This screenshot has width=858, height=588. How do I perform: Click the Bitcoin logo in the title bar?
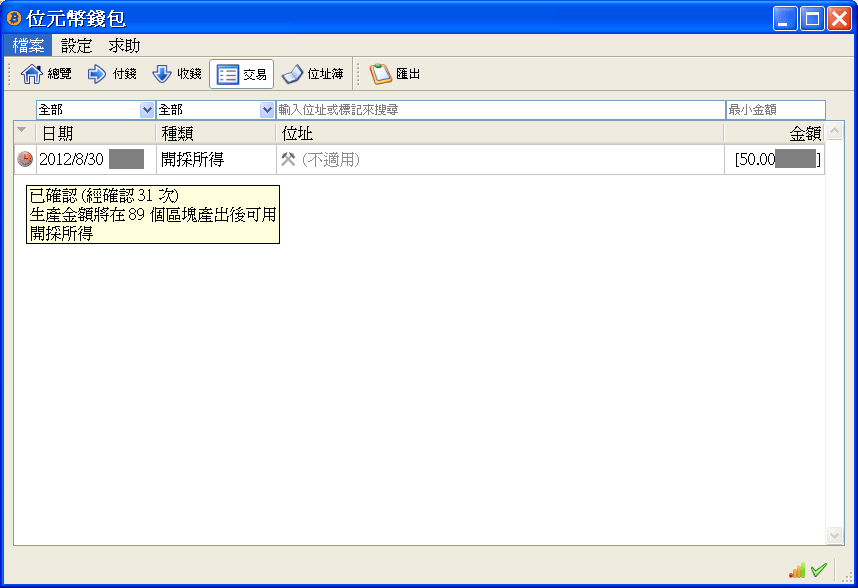coord(14,18)
